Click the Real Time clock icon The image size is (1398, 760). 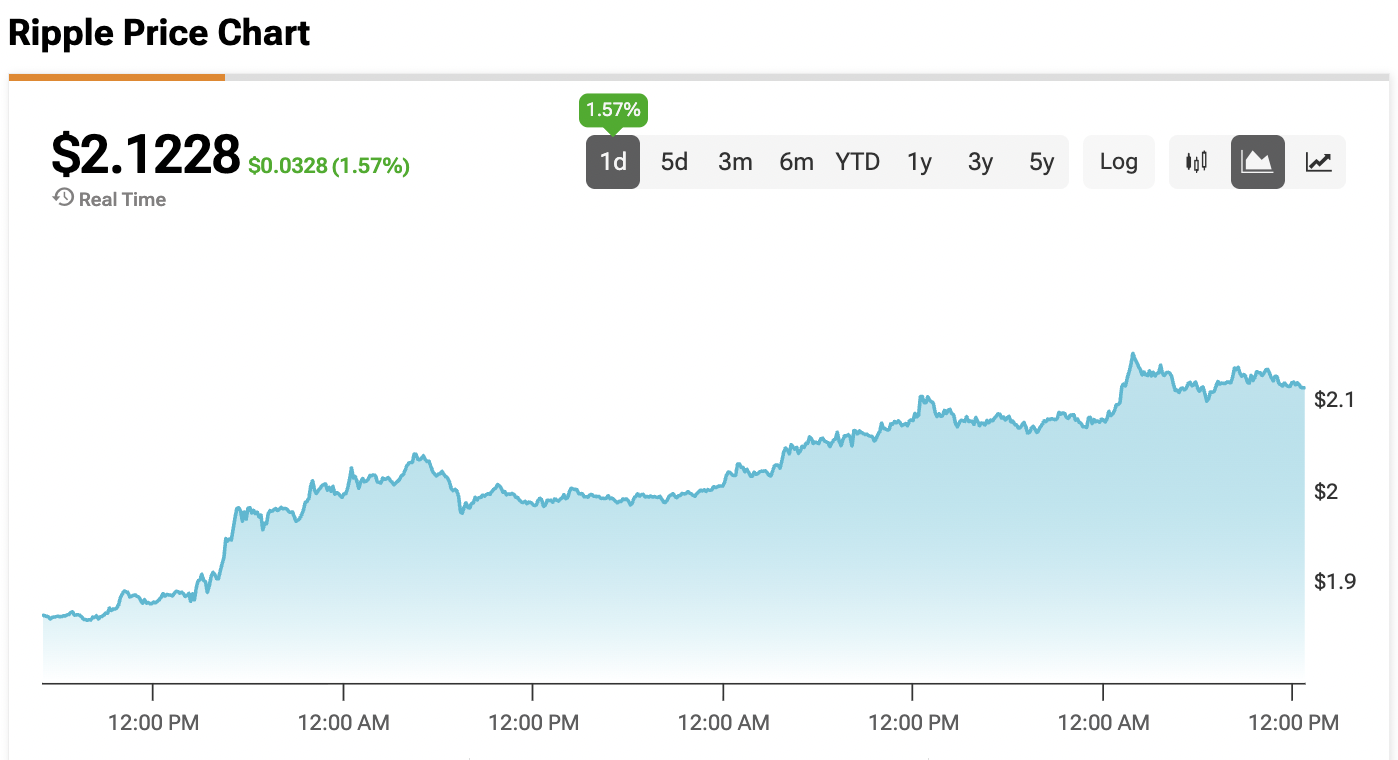(63, 198)
